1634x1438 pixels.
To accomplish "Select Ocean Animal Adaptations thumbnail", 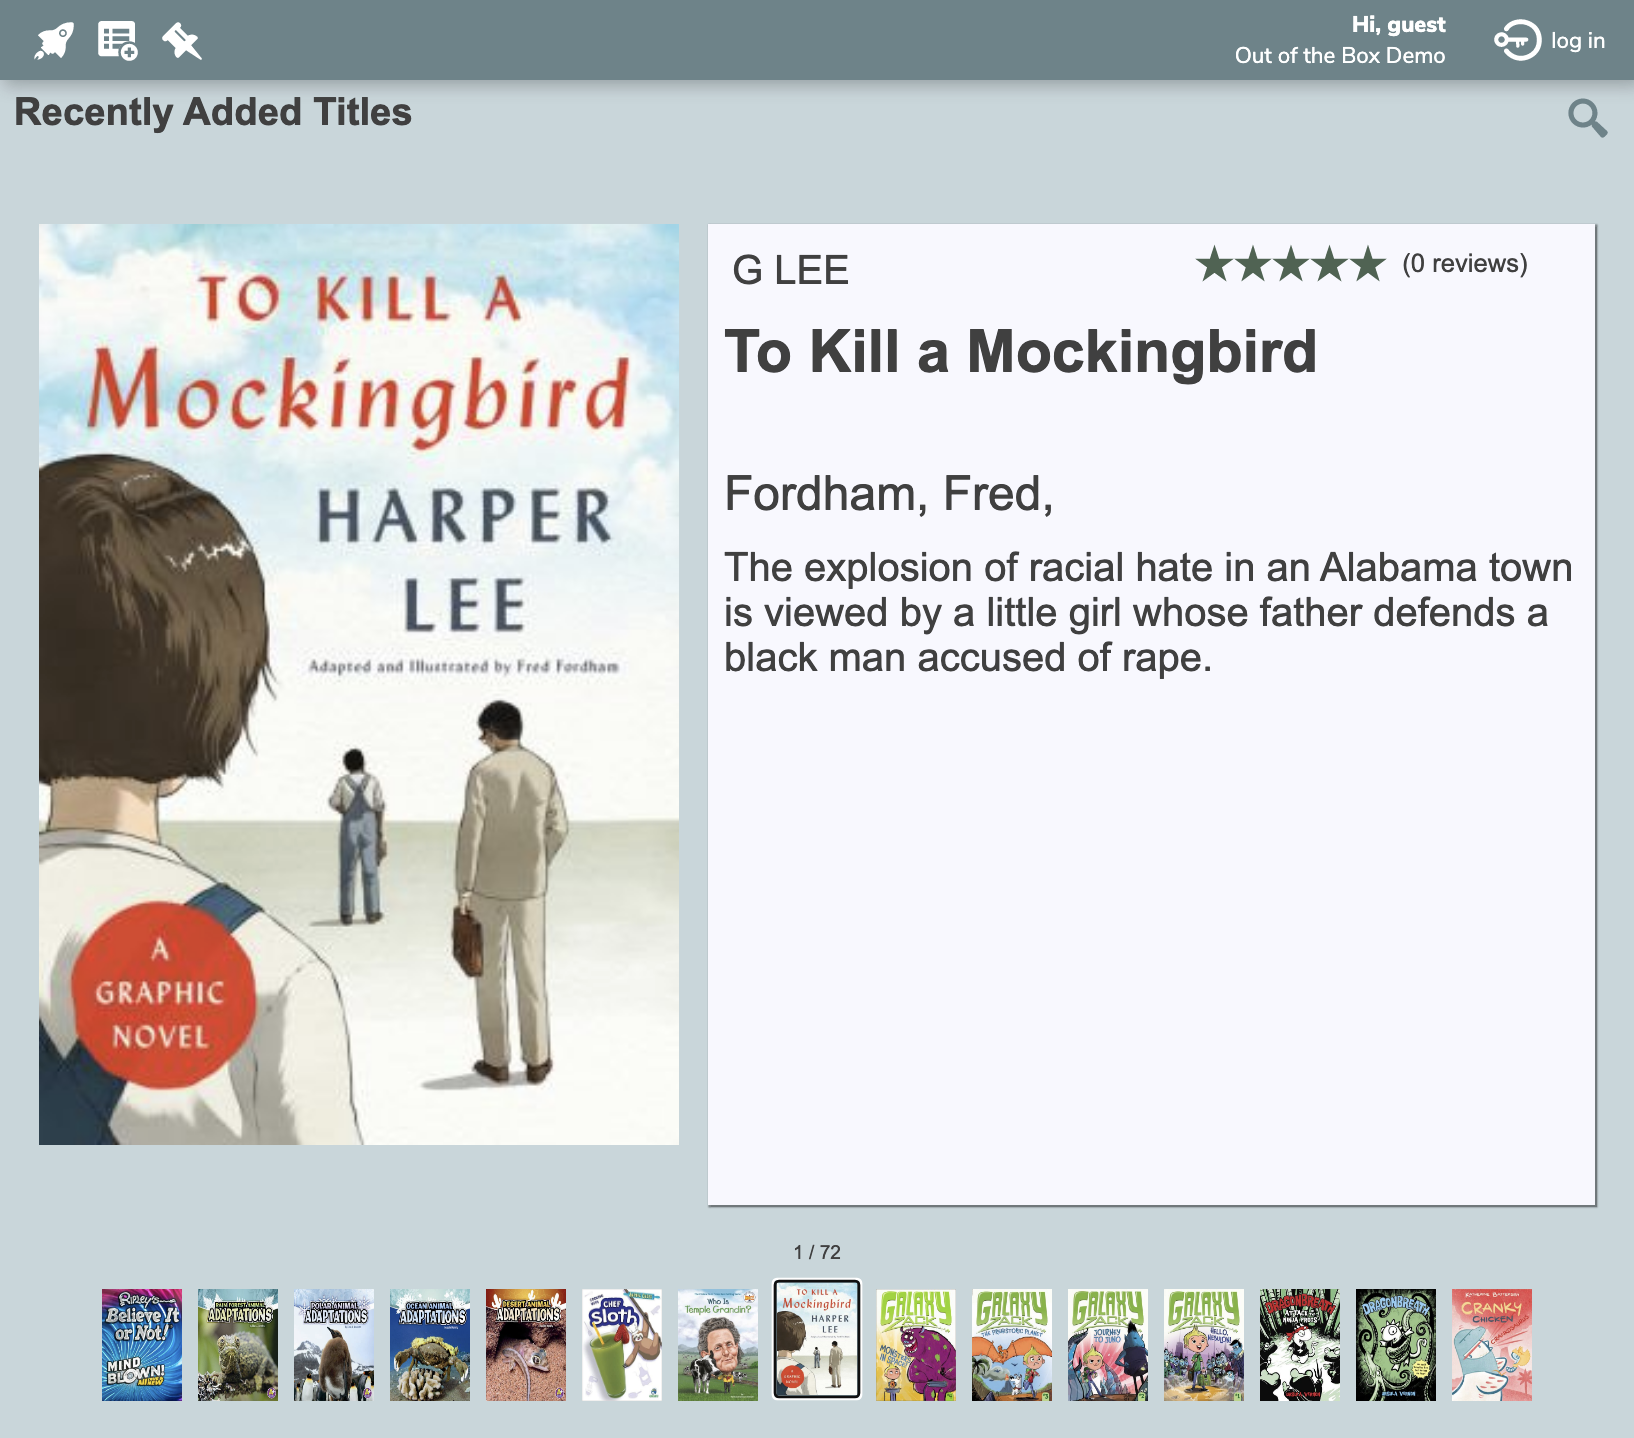I will 430,1345.
